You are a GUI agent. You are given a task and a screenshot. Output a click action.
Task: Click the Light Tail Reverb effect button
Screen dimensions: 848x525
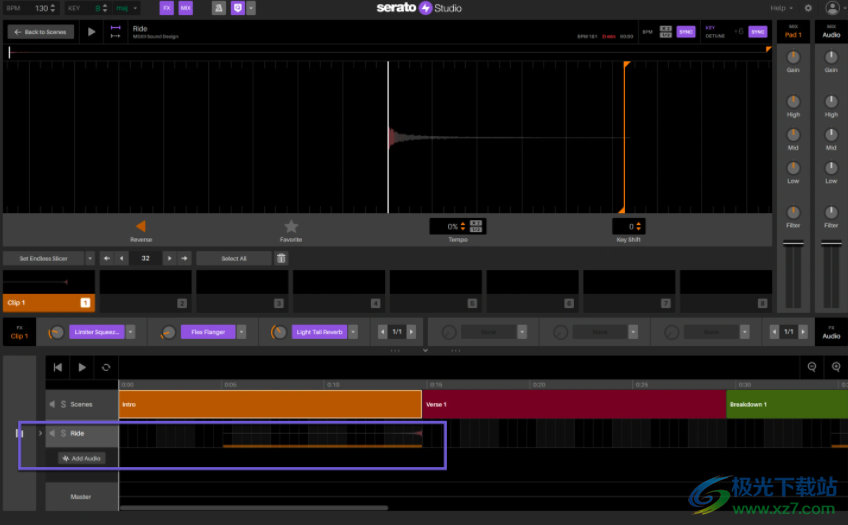[319, 332]
